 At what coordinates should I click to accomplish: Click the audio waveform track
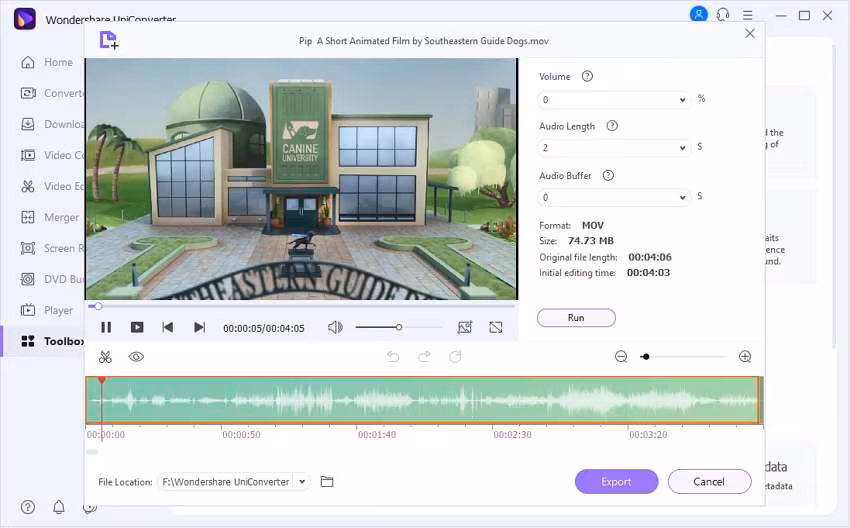(x=424, y=400)
